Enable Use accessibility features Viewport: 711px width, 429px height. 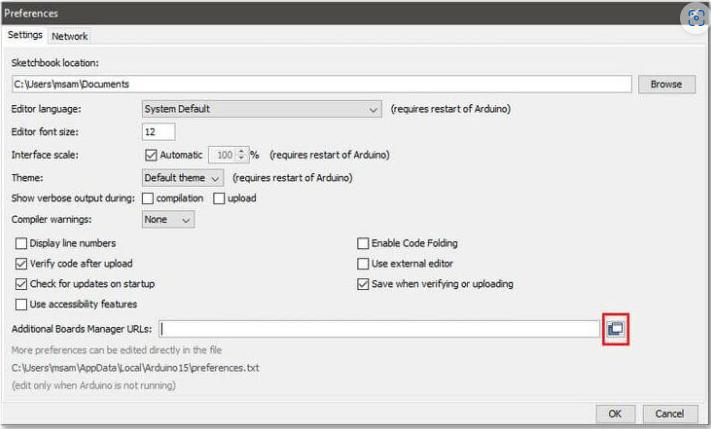21,304
